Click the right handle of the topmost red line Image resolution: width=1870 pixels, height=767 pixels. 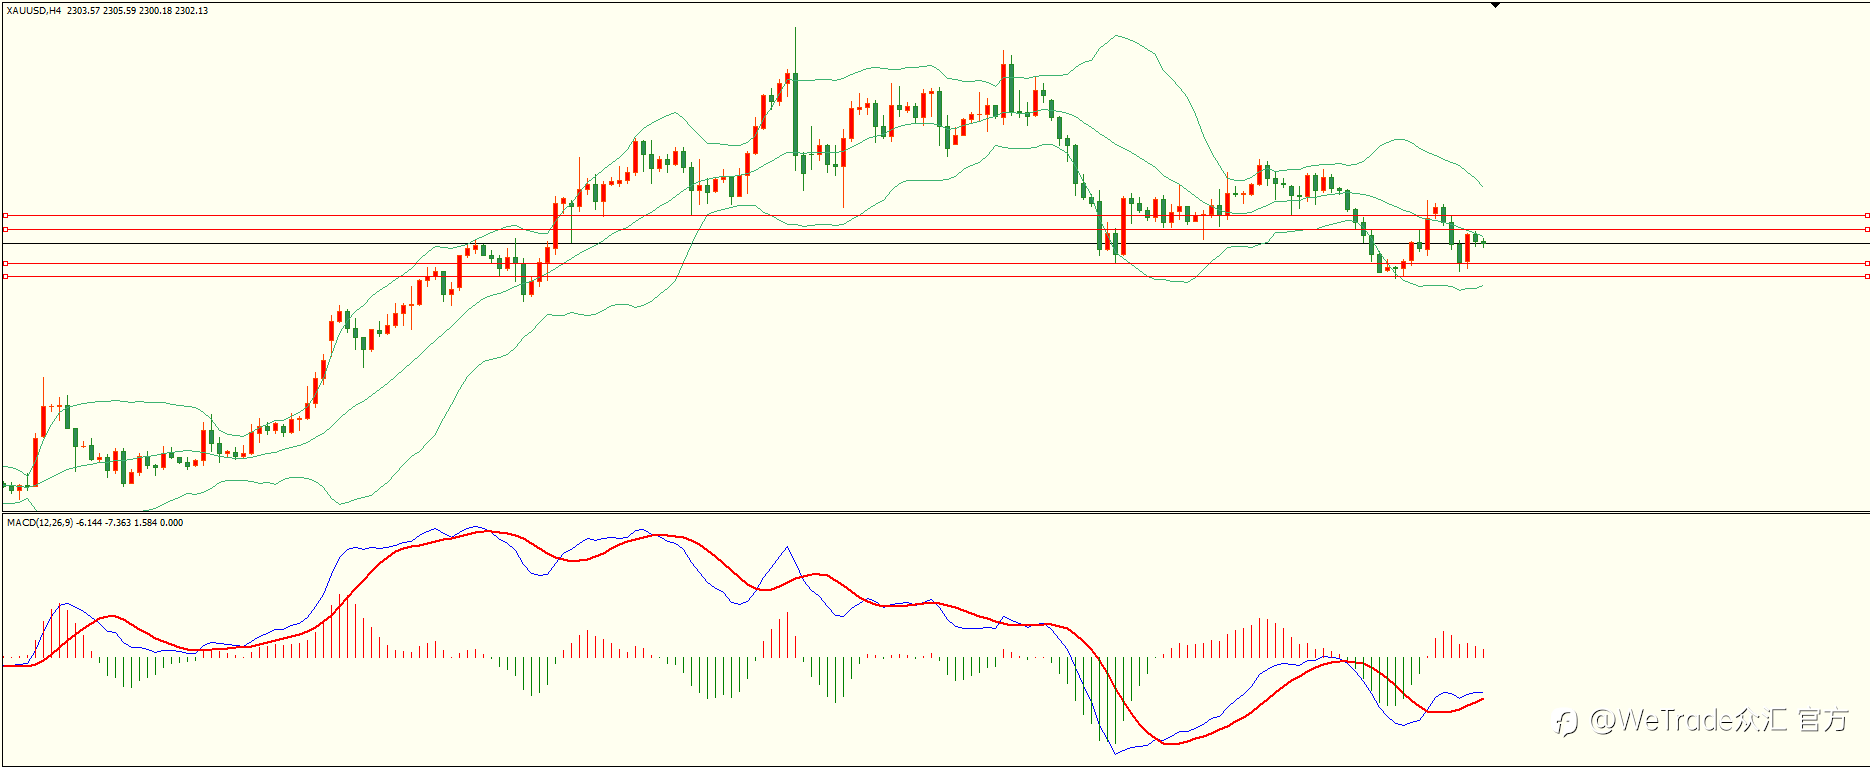[1867, 215]
